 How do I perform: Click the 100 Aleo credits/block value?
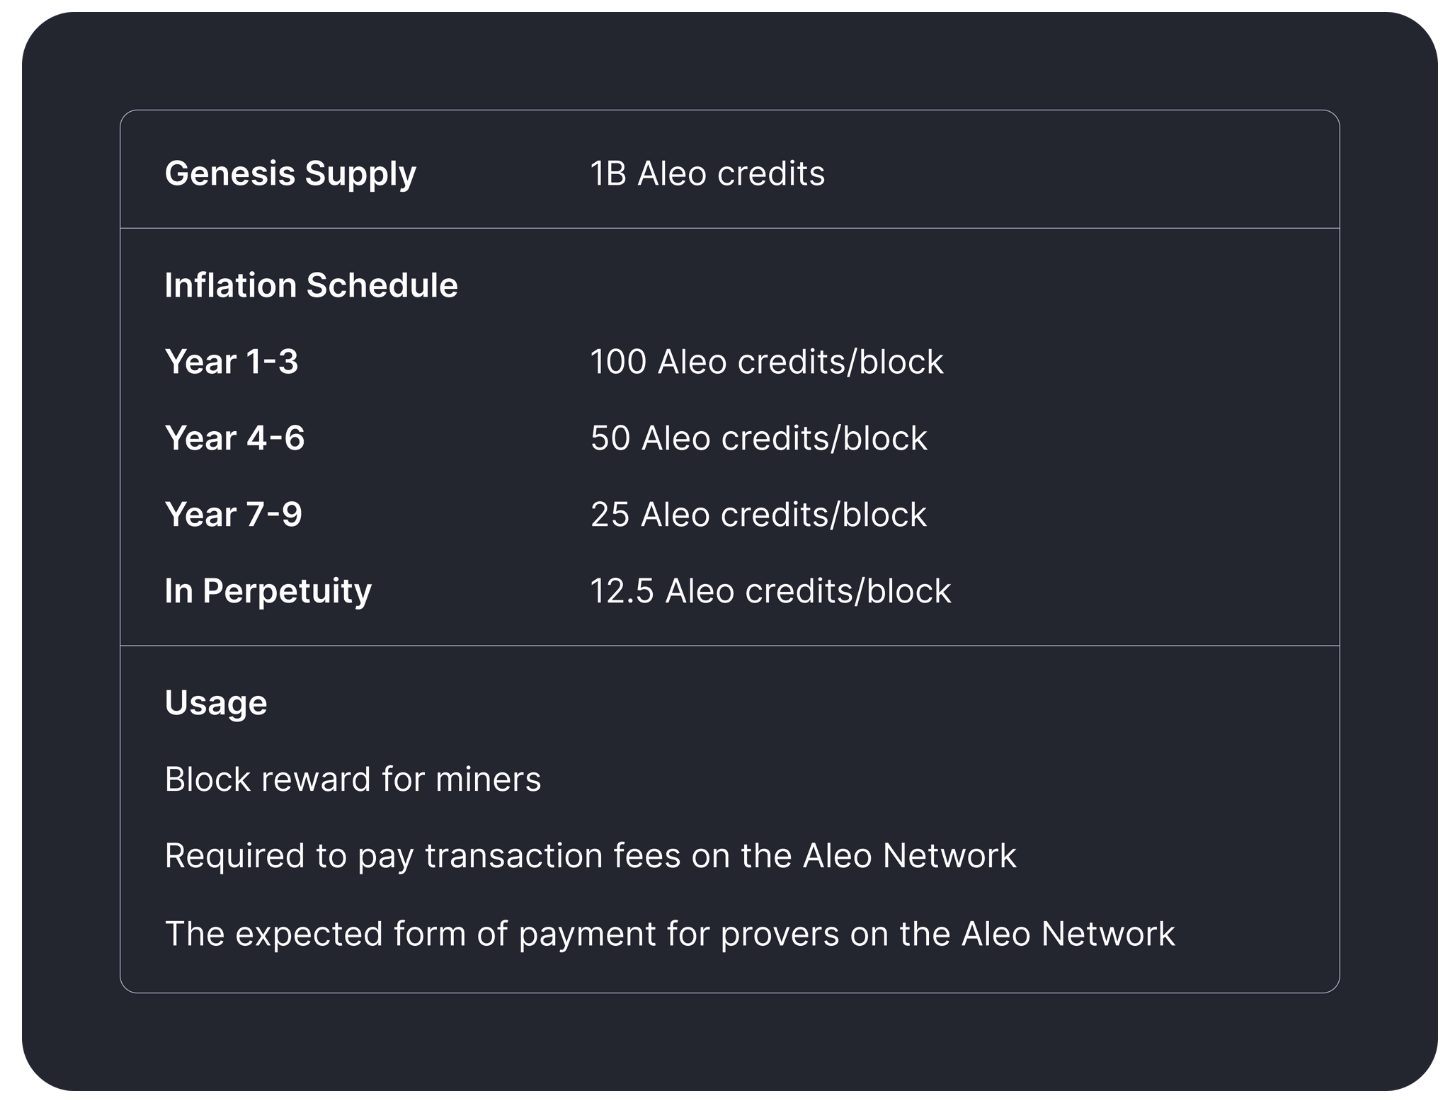click(x=766, y=362)
